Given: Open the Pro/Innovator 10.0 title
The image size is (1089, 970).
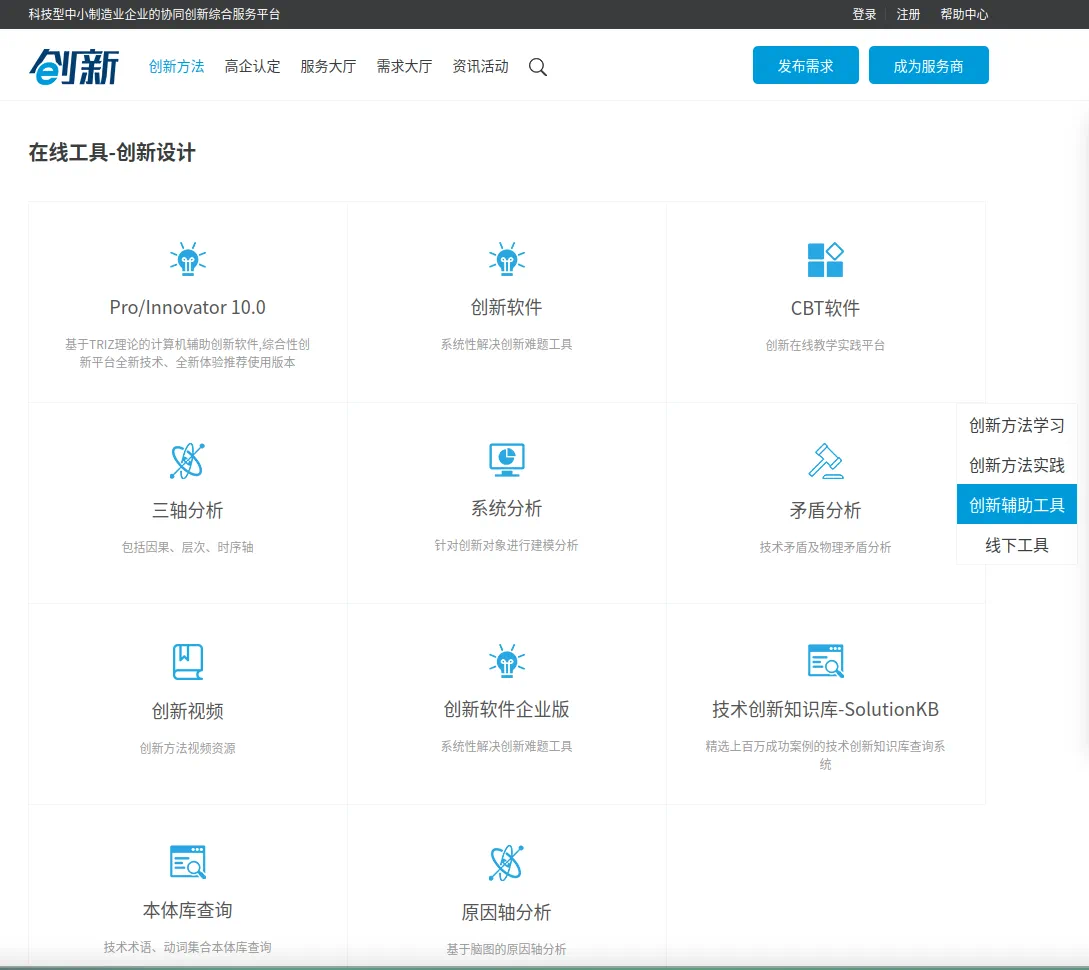Looking at the screenshot, I should 188,308.
